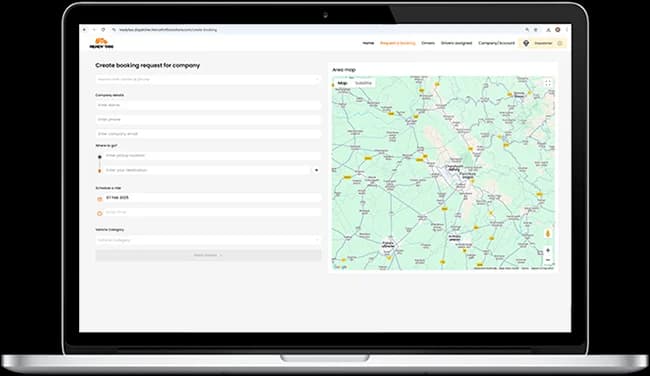Open the Drivers assigned nav item

pos(456,43)
